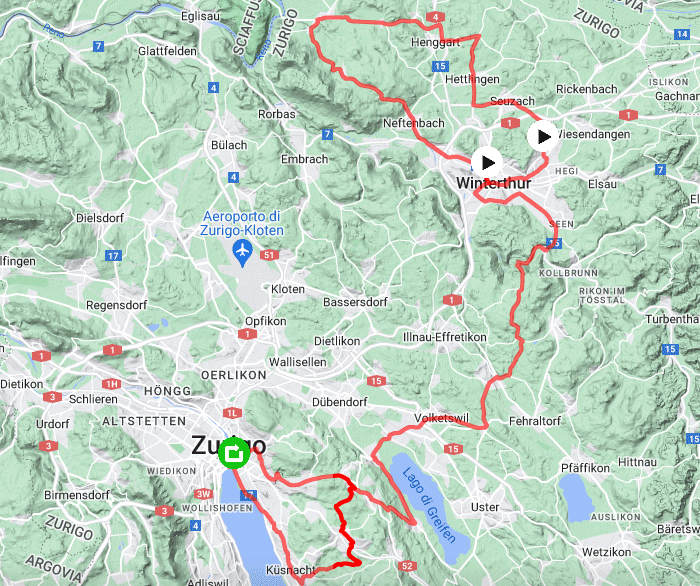Screen dimensions: 700x586
Task: Click the blue road 14 shield
Action: tap(682, 34)
